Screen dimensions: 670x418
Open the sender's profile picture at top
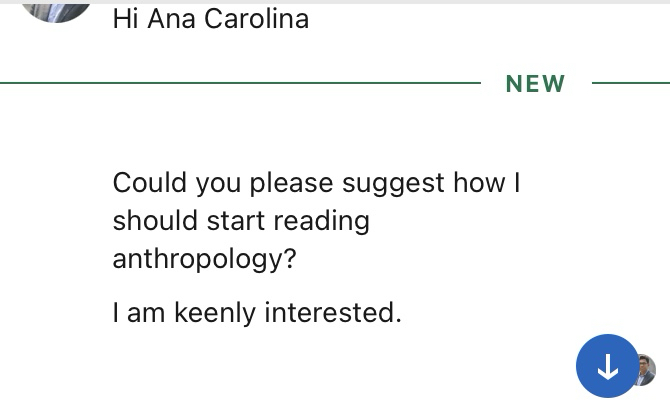[x=56, y=8]
